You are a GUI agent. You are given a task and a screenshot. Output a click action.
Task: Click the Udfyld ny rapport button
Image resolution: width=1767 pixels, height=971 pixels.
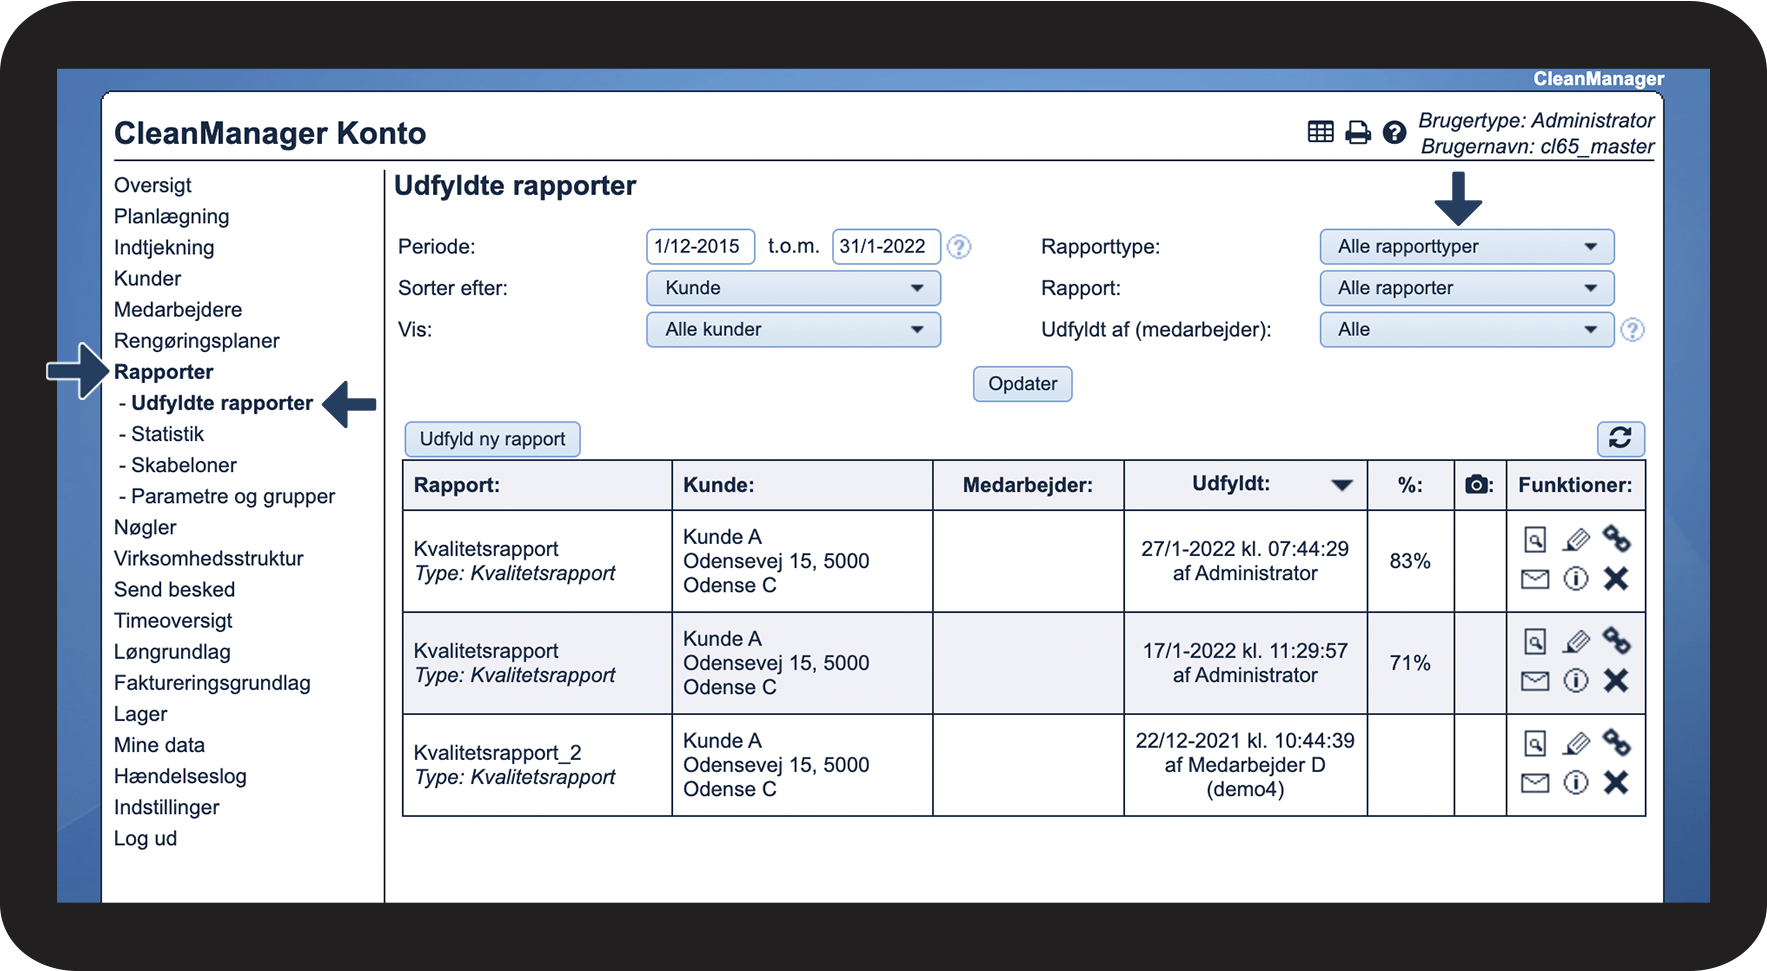point(492,439)
